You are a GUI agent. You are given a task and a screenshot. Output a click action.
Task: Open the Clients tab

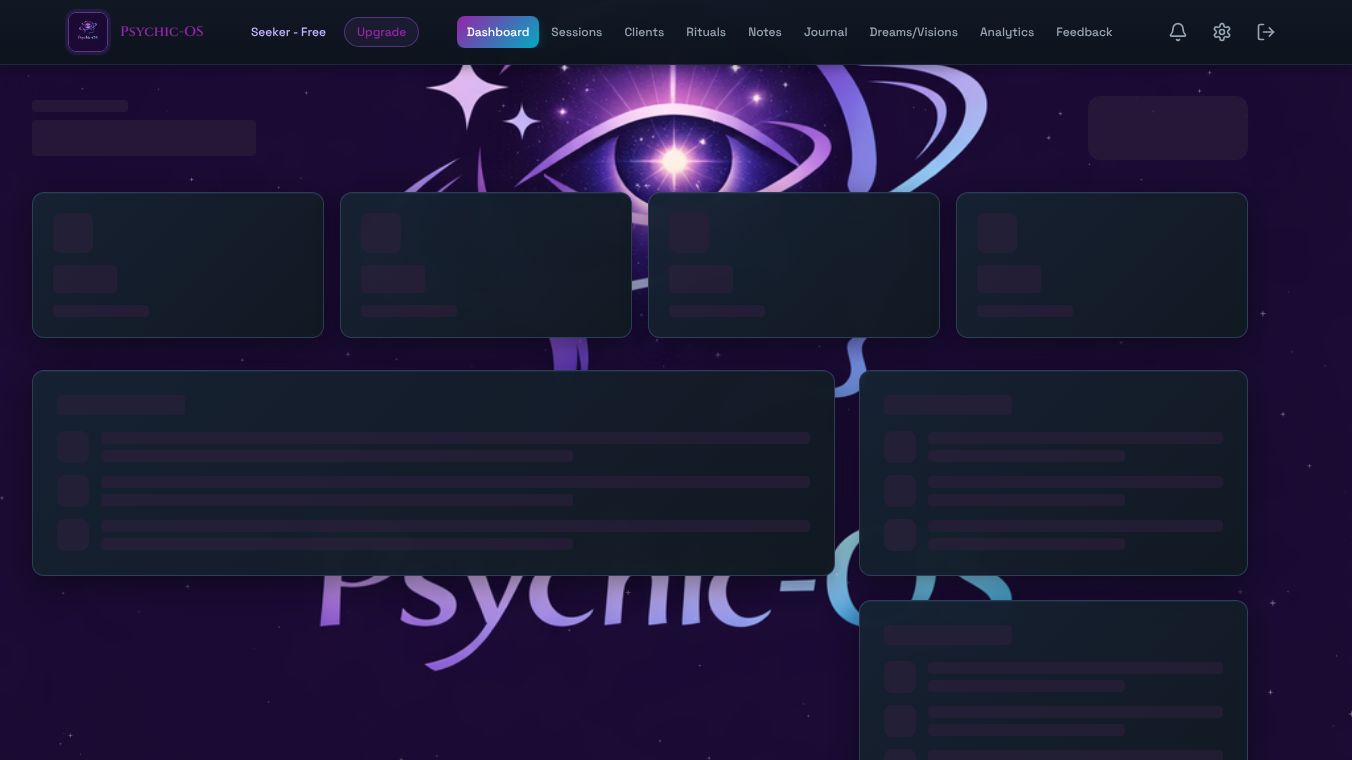click(644, 32)
